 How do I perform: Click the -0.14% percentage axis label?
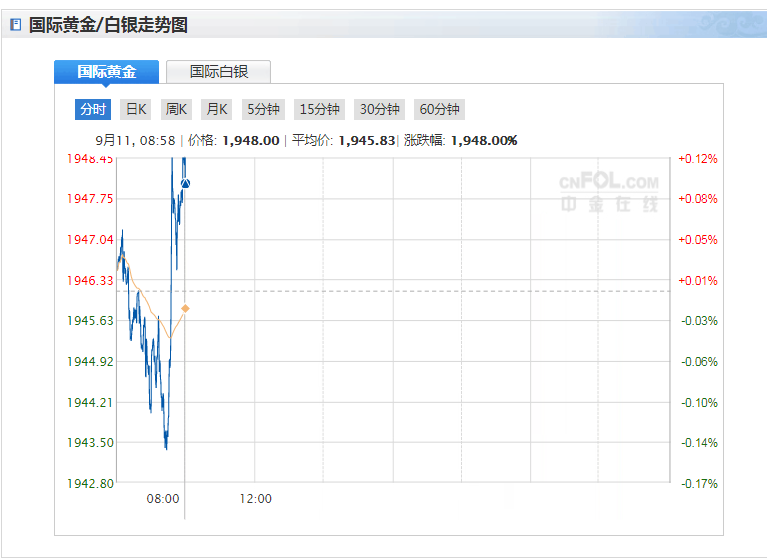click(699, 443)
